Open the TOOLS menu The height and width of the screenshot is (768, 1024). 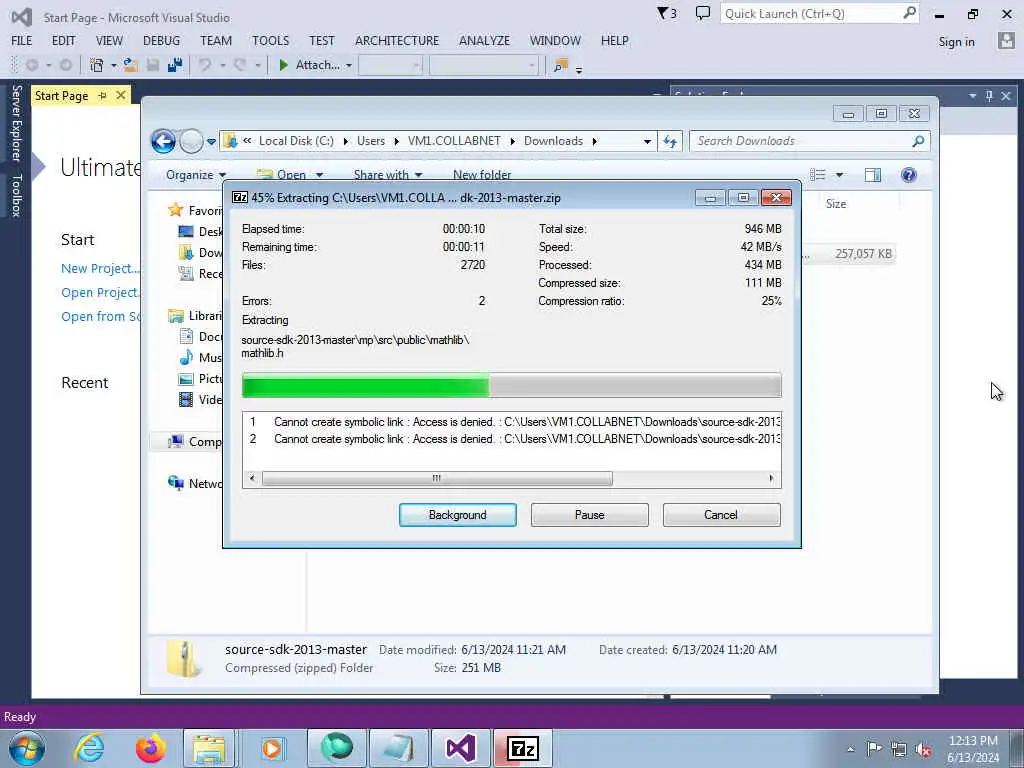(270, 40)
